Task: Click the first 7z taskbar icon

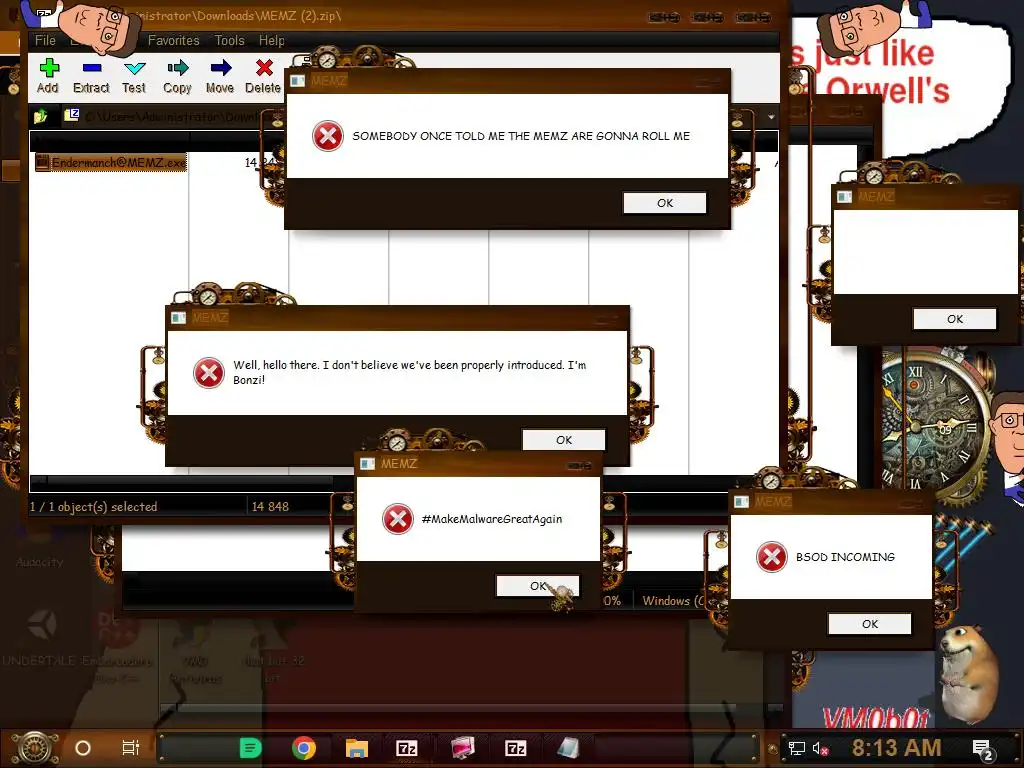Action: (x=407, y=748)
